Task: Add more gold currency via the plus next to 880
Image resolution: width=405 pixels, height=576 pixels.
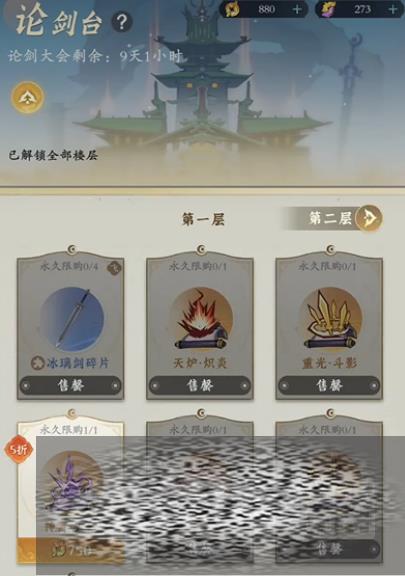Action: [298, 9]
